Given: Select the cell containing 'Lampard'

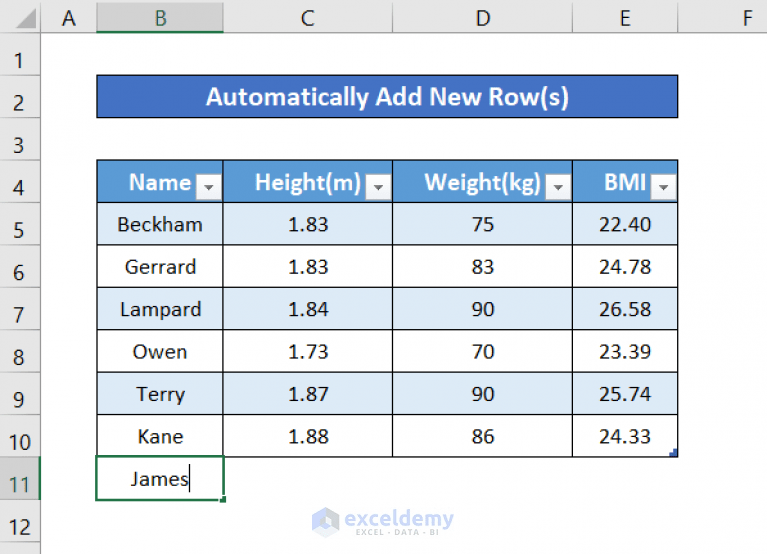Looking at the screenshot, I should [x=160, y=309].
